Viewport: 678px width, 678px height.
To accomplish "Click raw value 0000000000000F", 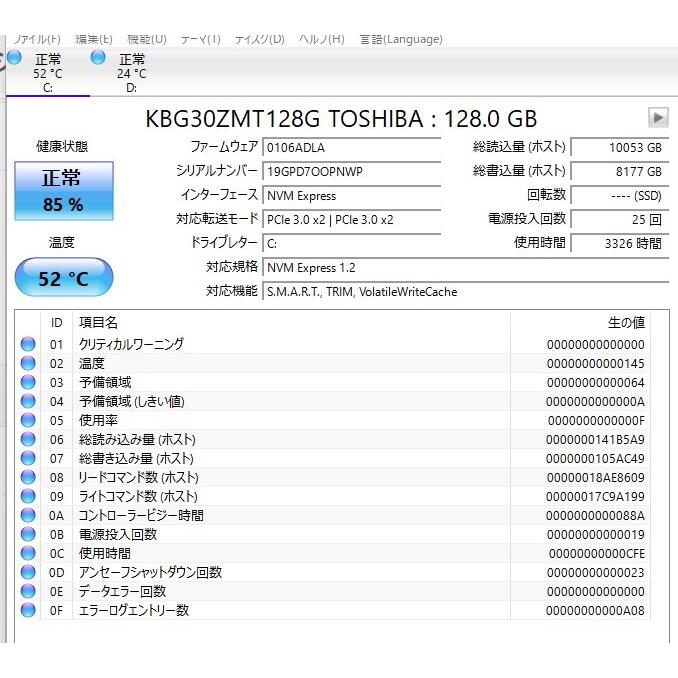I will coord(596,421).
